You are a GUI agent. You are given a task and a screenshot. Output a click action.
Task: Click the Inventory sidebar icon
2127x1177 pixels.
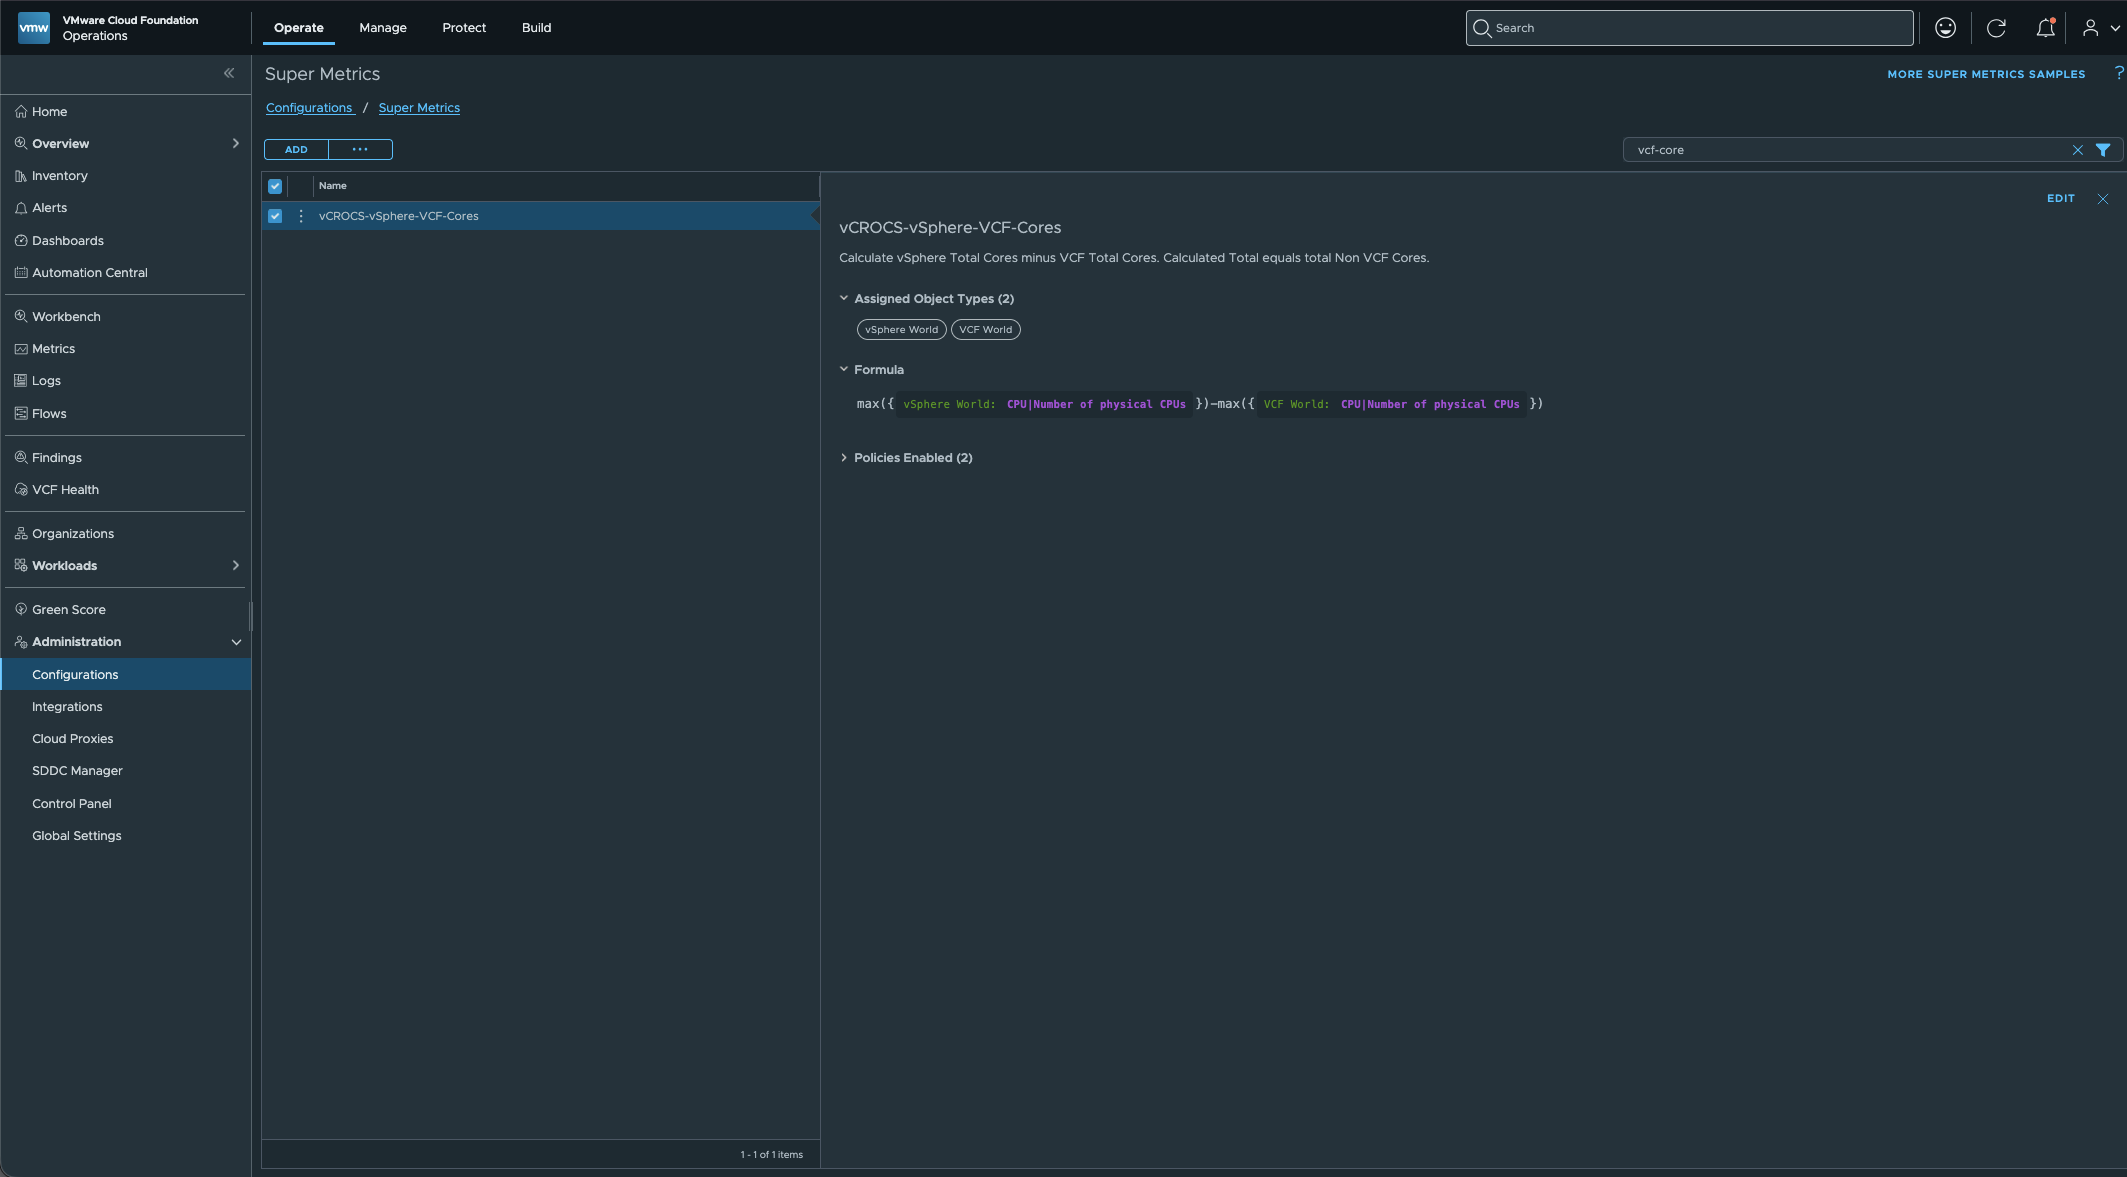click(21, 176)
